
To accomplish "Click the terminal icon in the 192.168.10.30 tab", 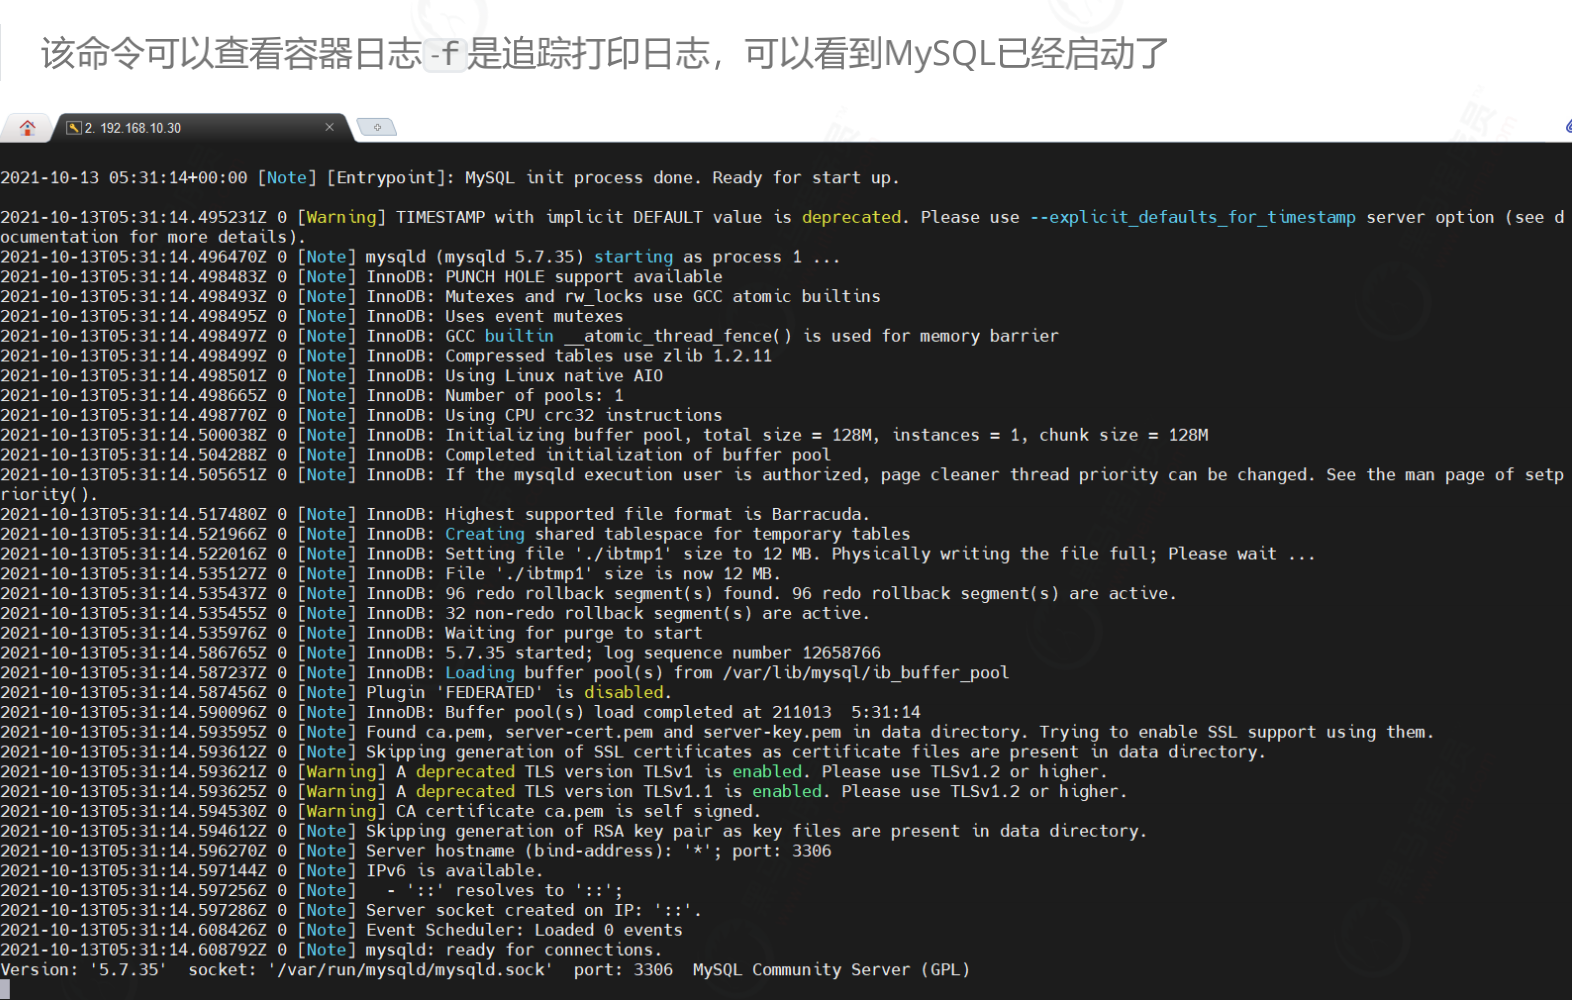I will coord(73,128).
